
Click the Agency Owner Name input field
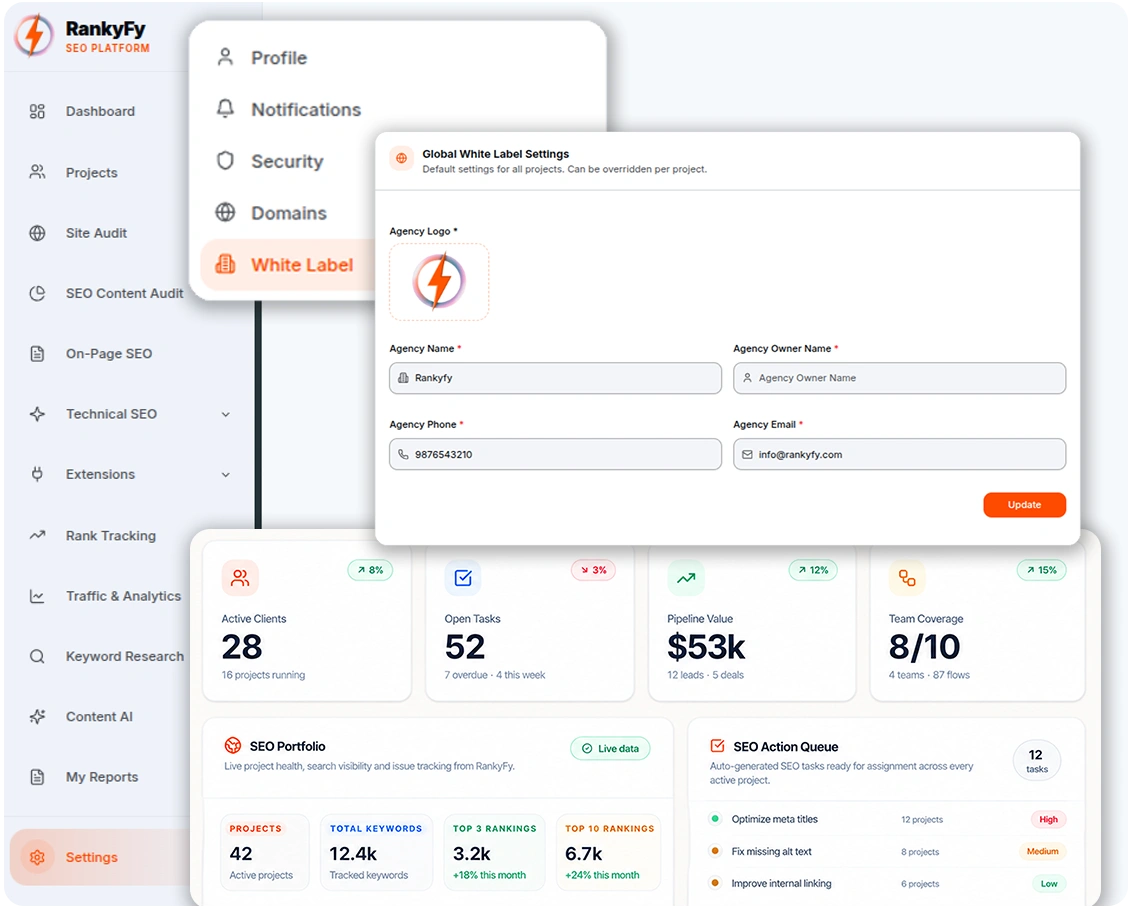(899, 378)
